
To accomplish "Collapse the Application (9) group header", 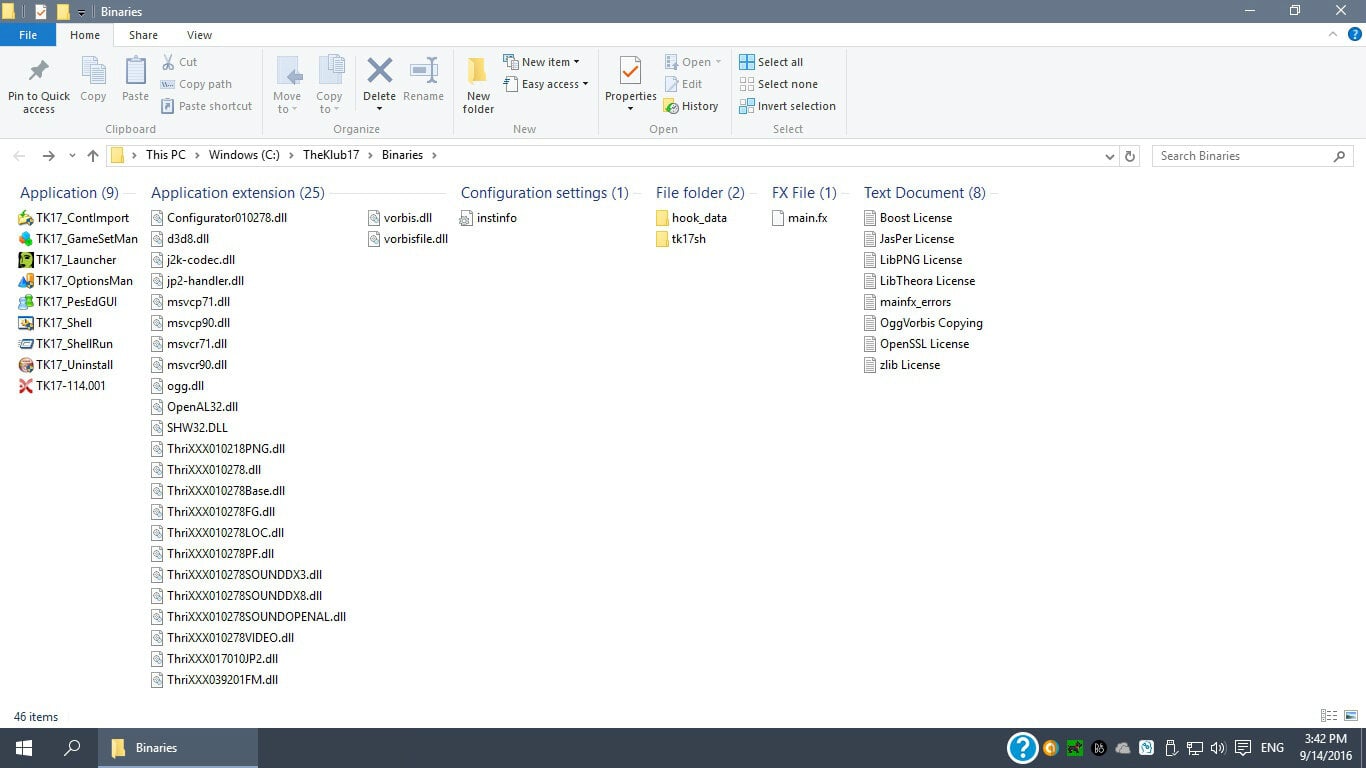I will pyautogui.click(x=69, y=193).
